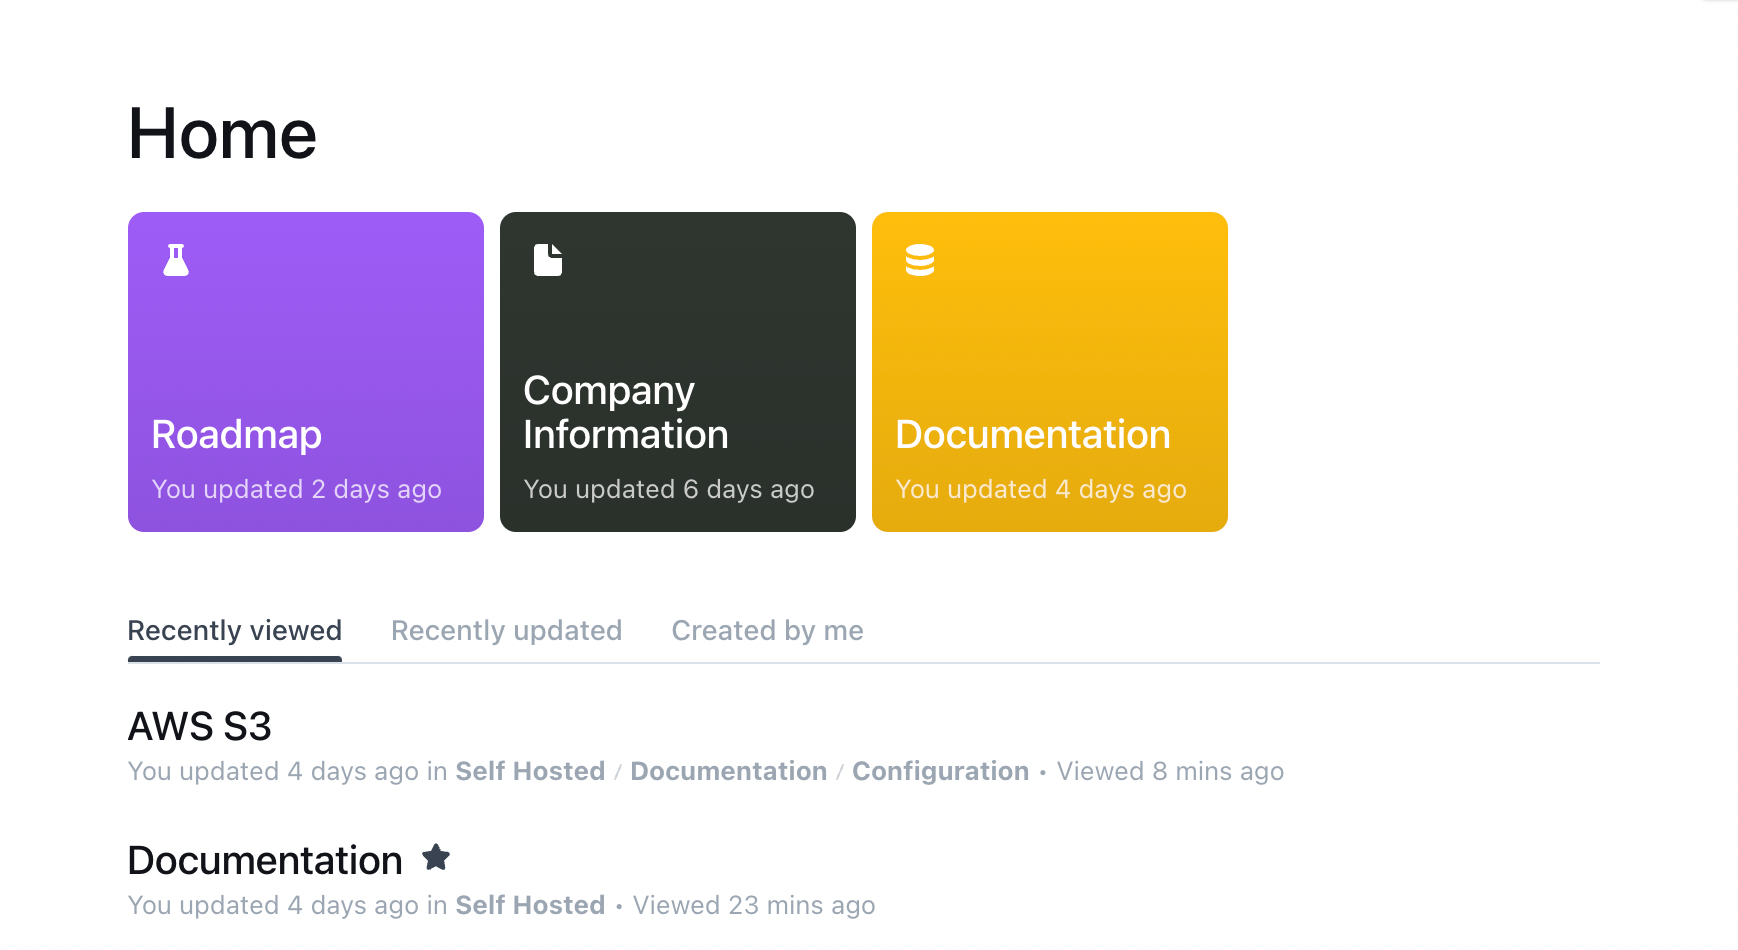Click the database stack icon on yellow card
Viewport: 1738px width, 950px height.
920,260
